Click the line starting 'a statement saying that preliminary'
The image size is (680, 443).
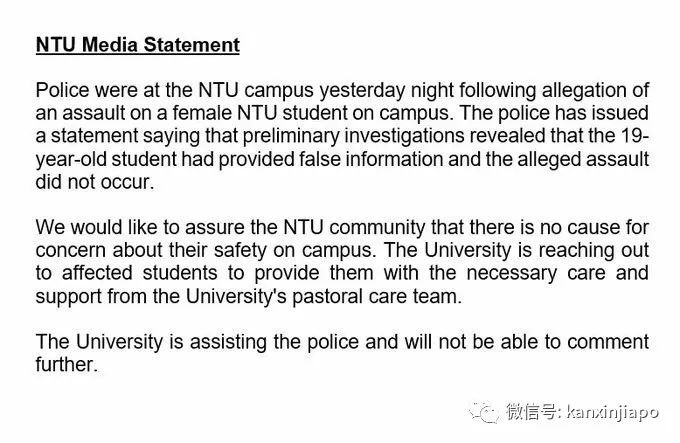click(x=342, y=137)
